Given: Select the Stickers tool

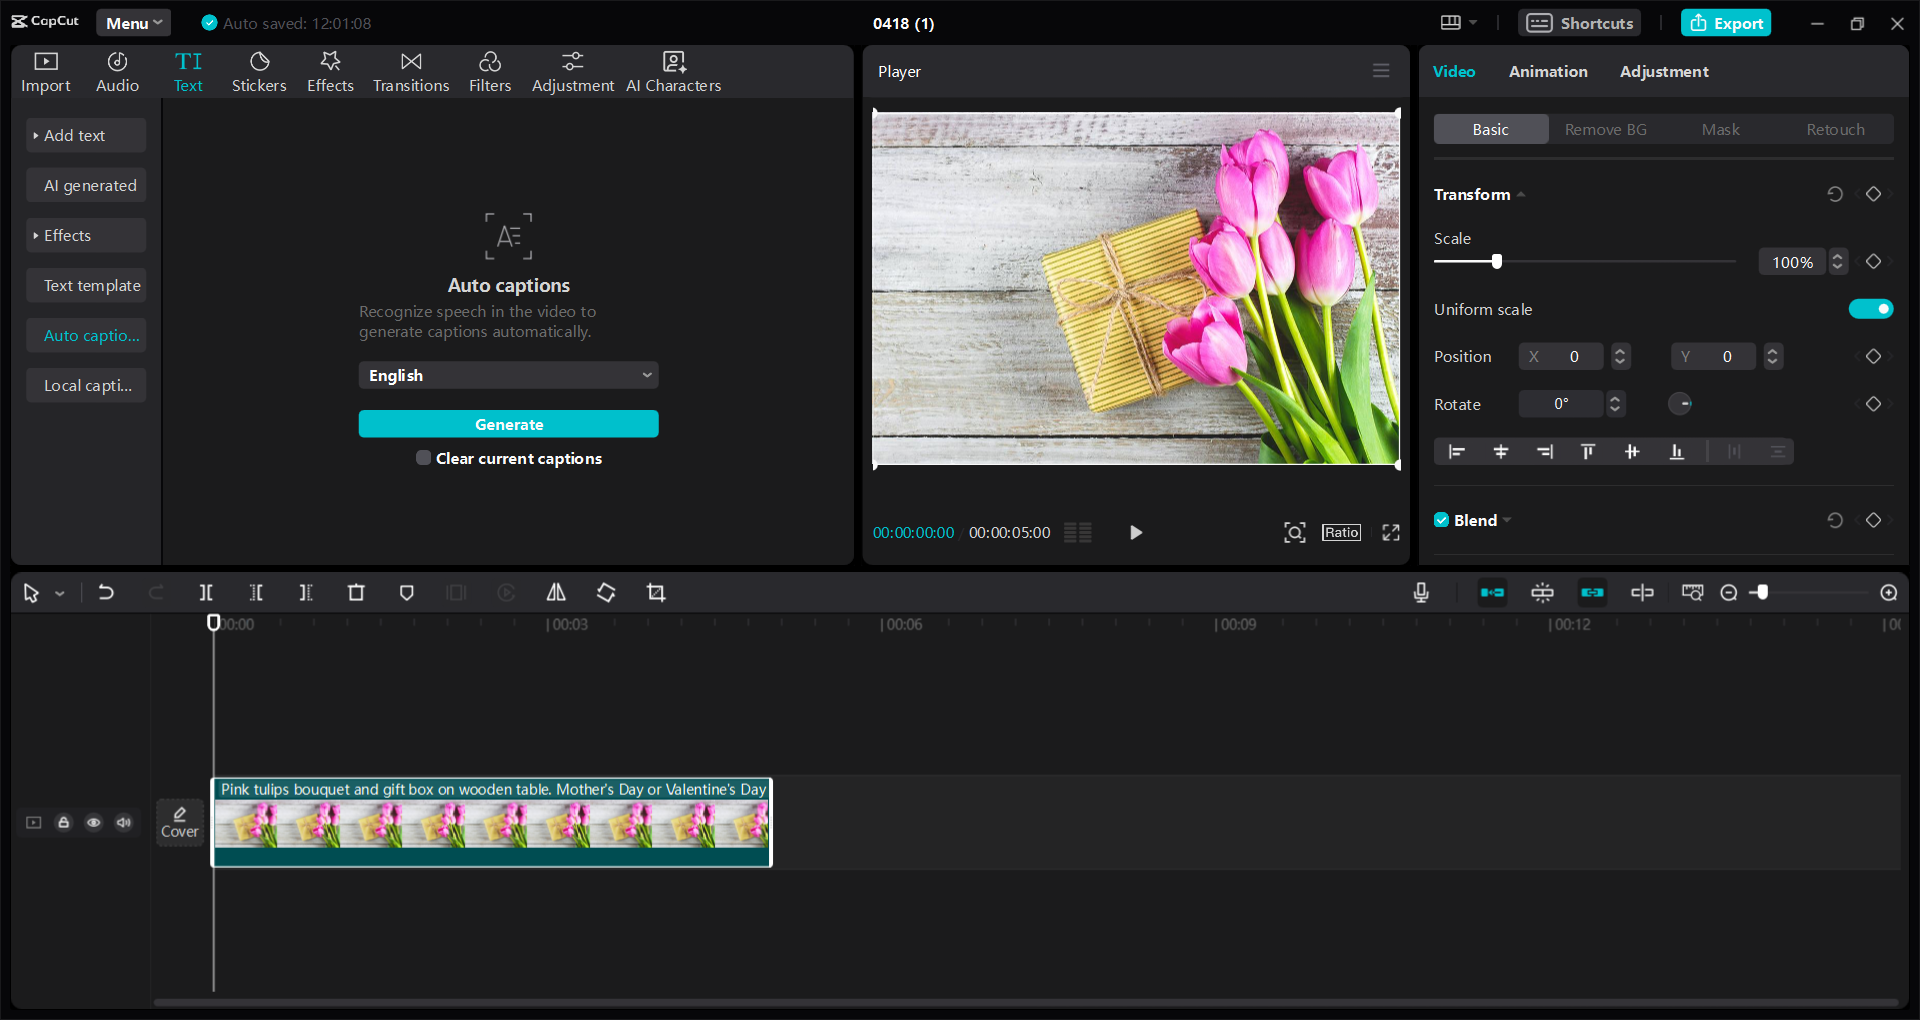Looking at the screenshot, I should (x=259, y=70).
